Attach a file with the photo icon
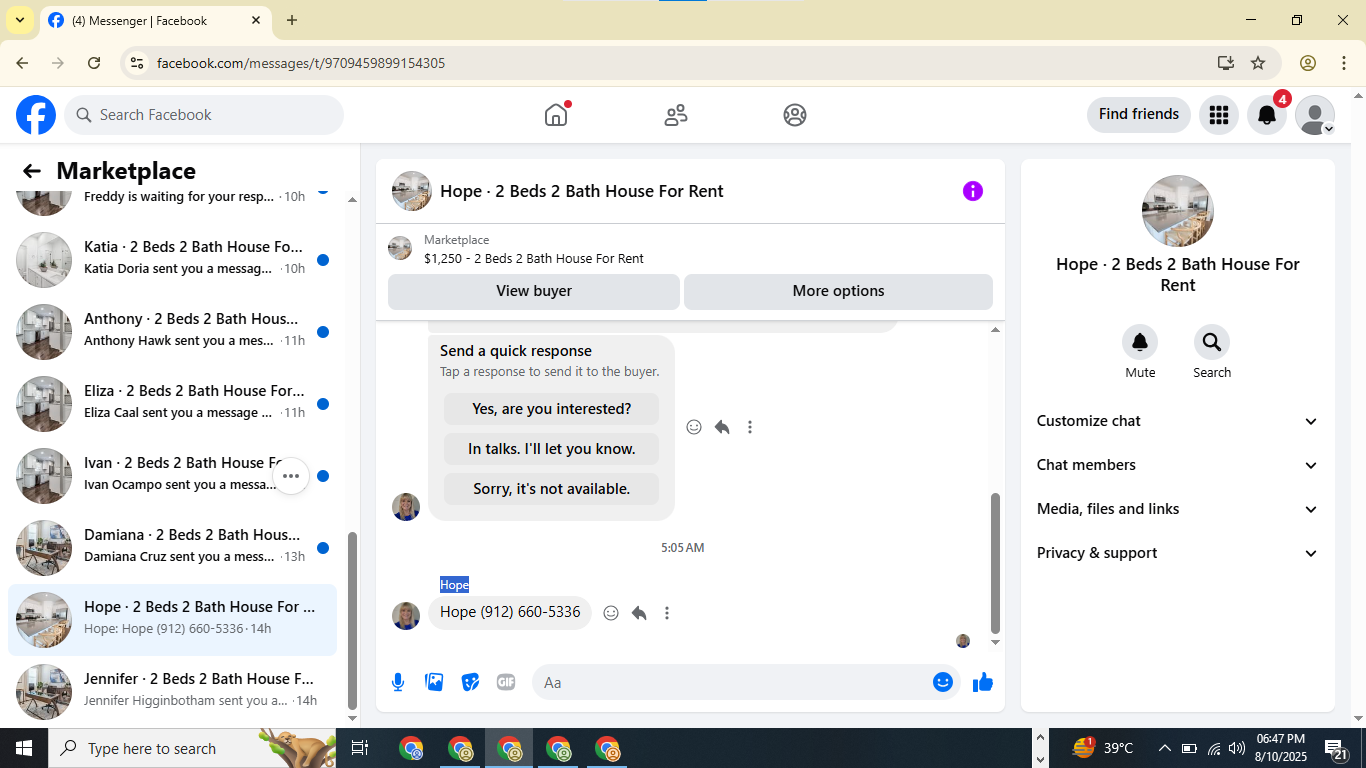This screenshot has width=1366, height=768. click(x=434, y=682)
